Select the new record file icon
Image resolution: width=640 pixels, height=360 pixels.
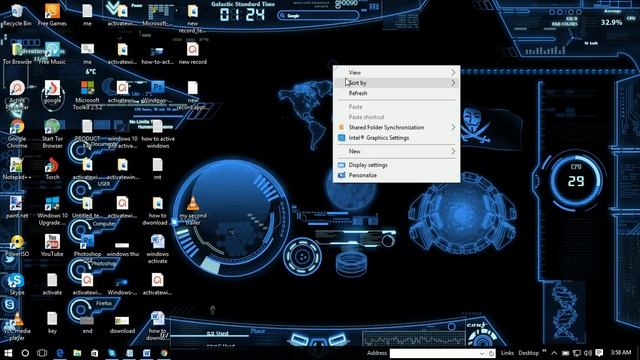coord(193,54)
